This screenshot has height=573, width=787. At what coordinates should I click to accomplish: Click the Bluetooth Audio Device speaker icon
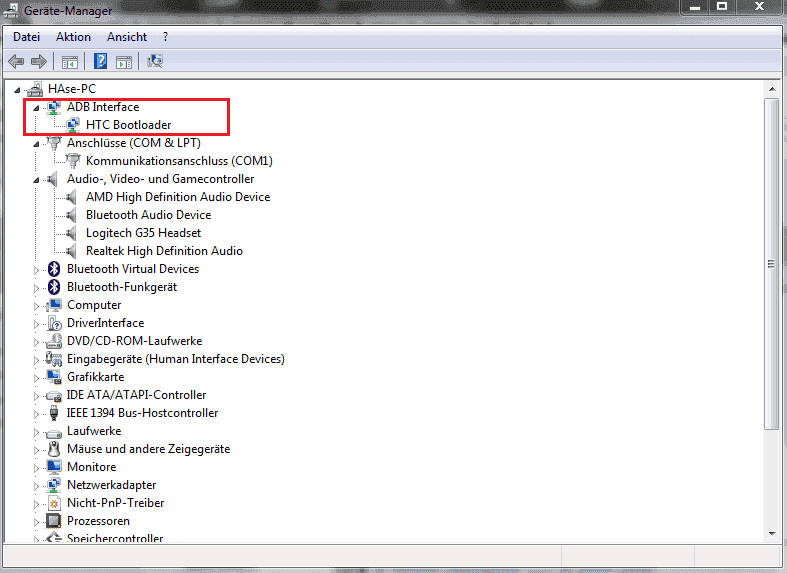pyautogui.click(x=72, y=215)
